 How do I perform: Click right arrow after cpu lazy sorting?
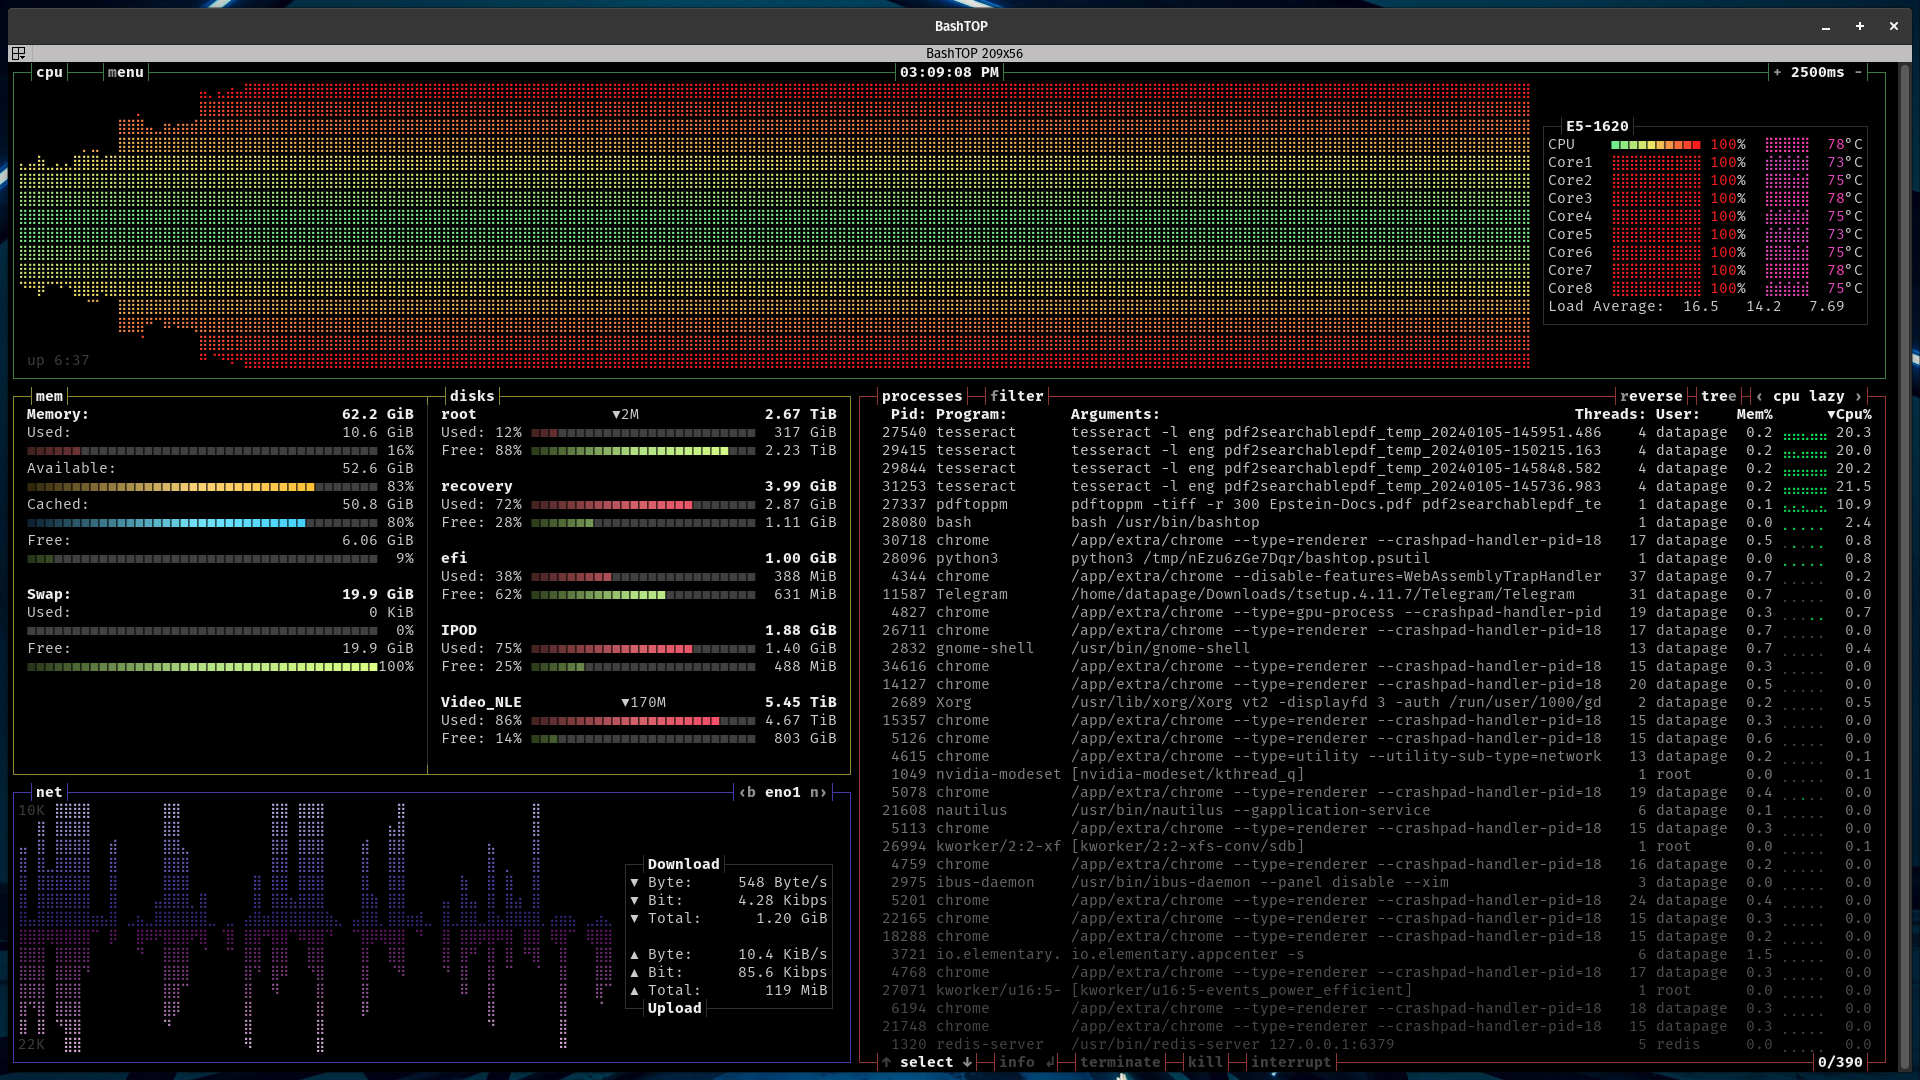click(1859, 396)
